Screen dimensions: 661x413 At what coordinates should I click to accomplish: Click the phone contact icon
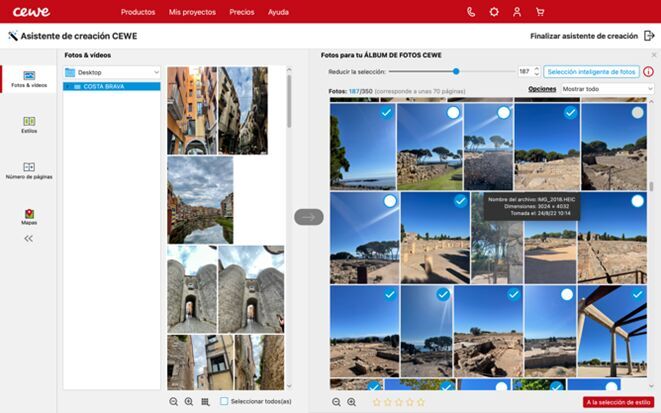[x=471, y=12]
